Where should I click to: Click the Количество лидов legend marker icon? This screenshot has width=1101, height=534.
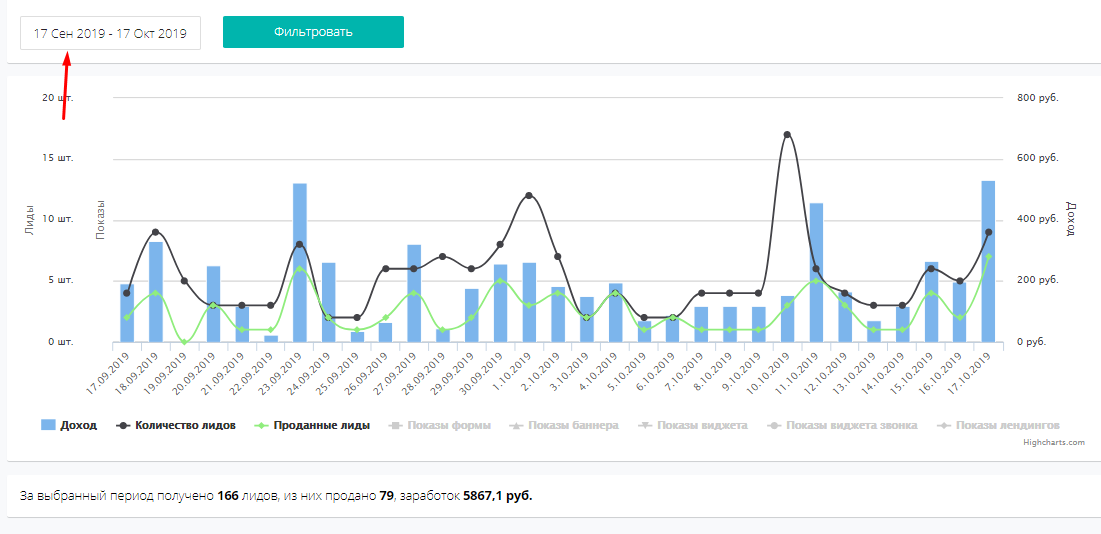pos(124,425)
